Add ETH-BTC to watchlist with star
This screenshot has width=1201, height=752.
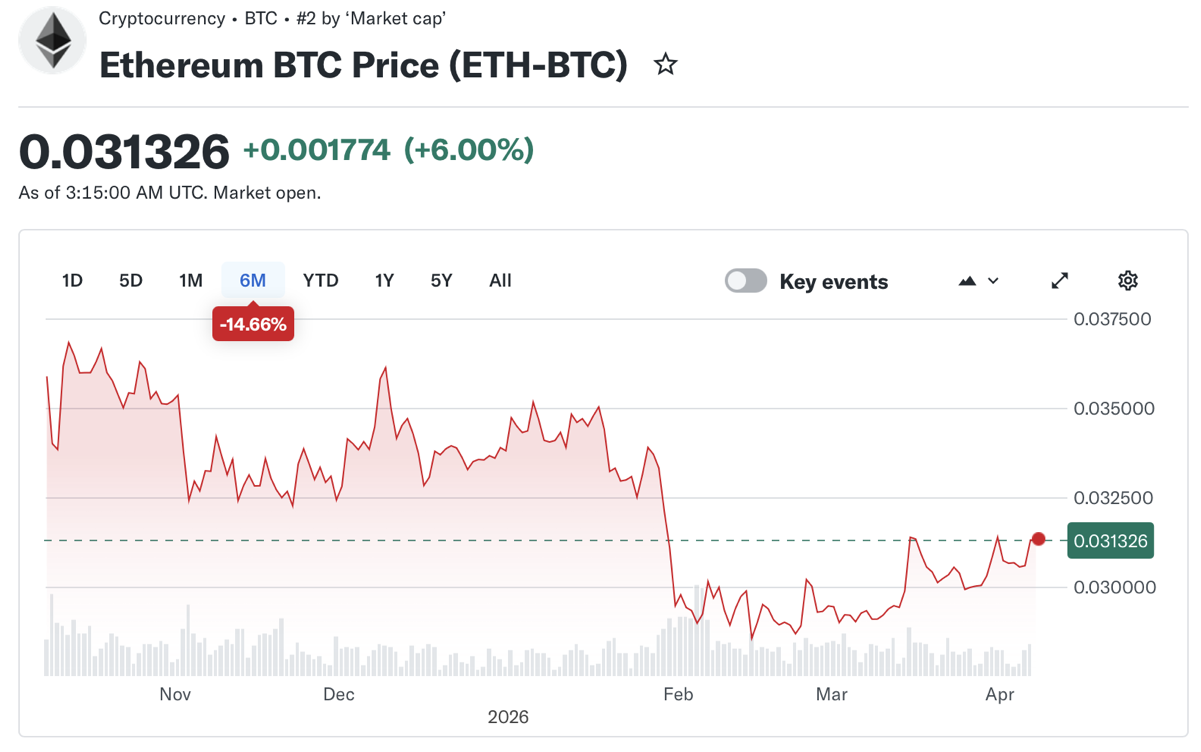click(665, 65)
